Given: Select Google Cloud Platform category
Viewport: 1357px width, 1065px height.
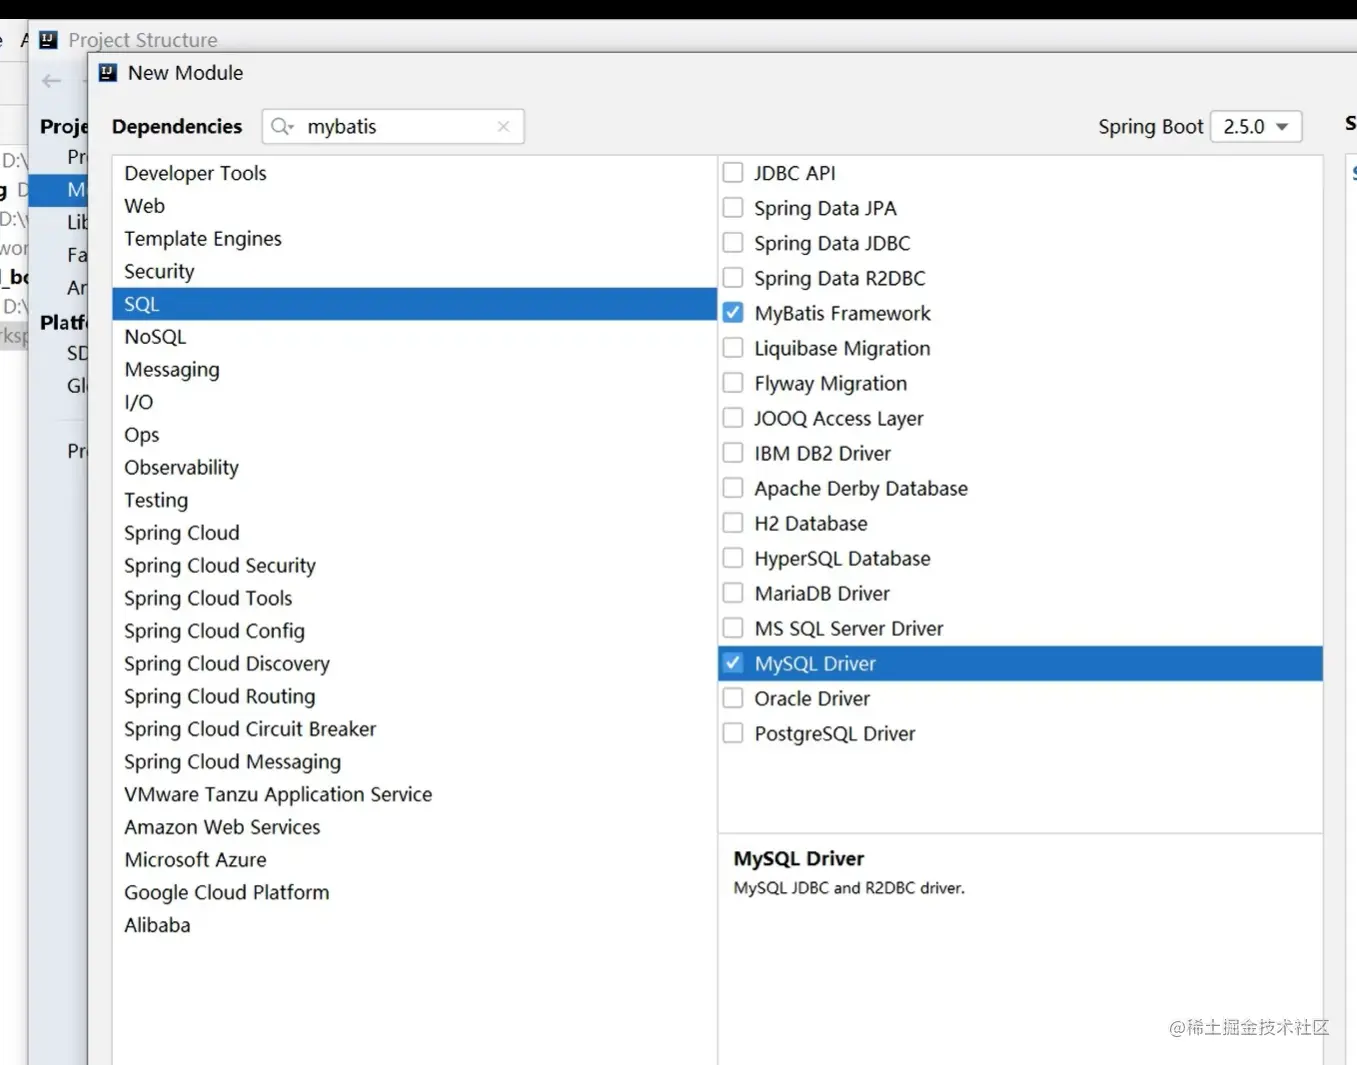Looking at the screenshot, I should click(x=415, y=892).
